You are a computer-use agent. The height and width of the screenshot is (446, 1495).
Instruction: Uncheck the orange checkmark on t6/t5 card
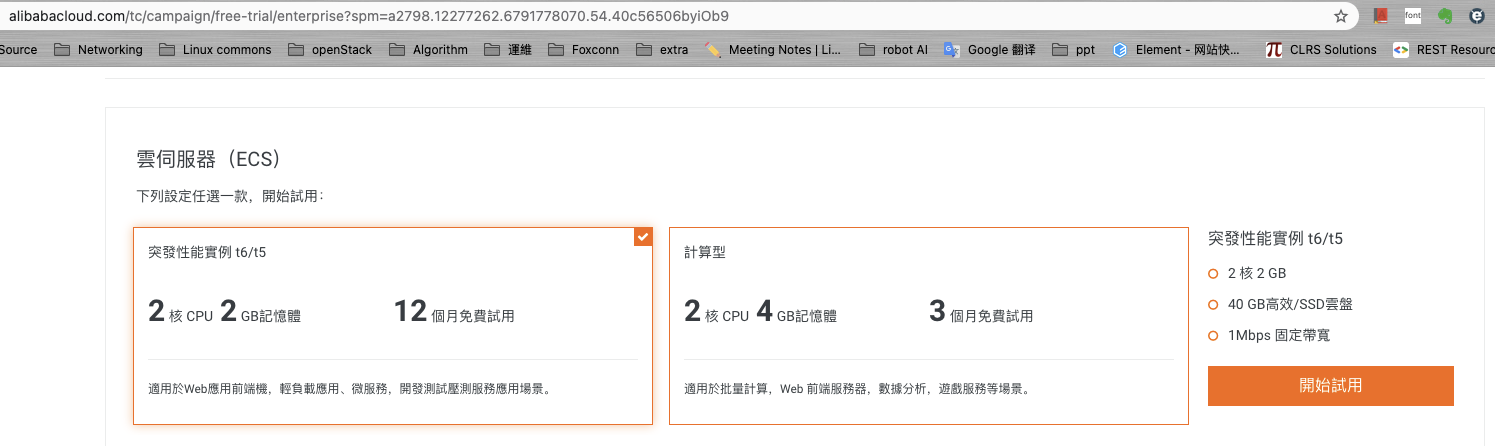coord(643,237)
